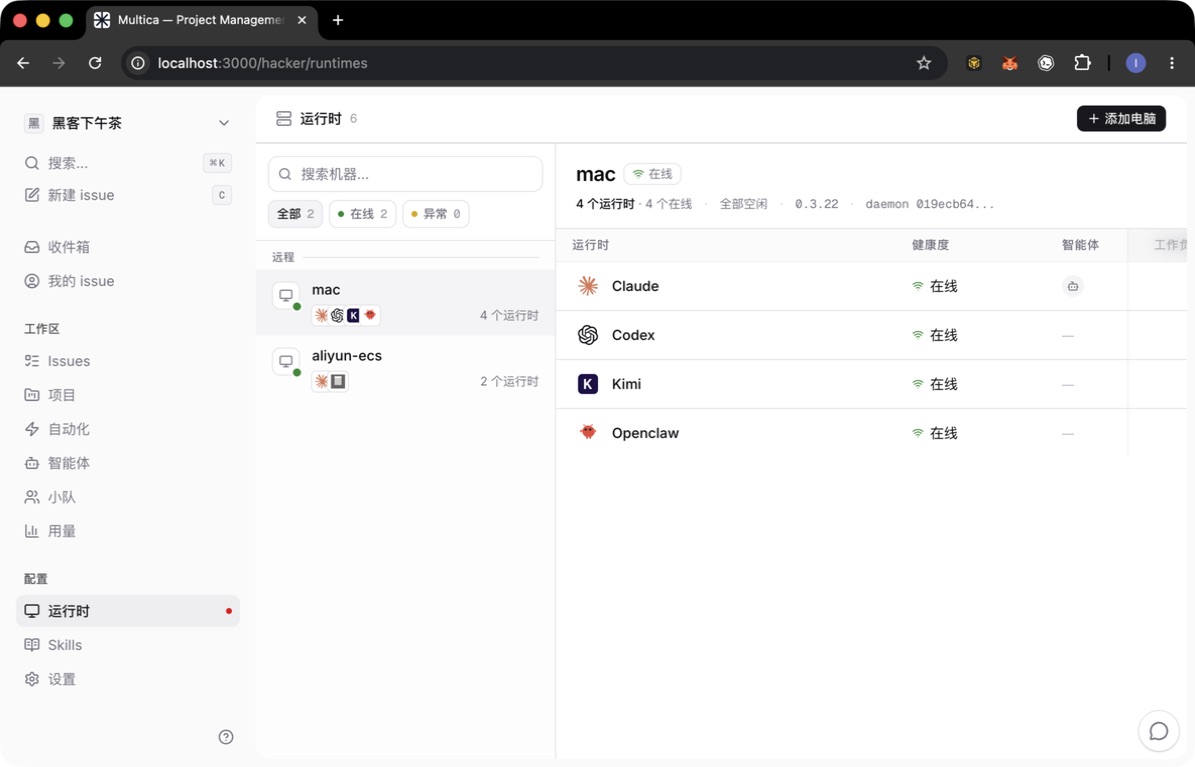Open 我的 issue in the sidebar
1195x767 pixels.
click(x=128, y=281)
